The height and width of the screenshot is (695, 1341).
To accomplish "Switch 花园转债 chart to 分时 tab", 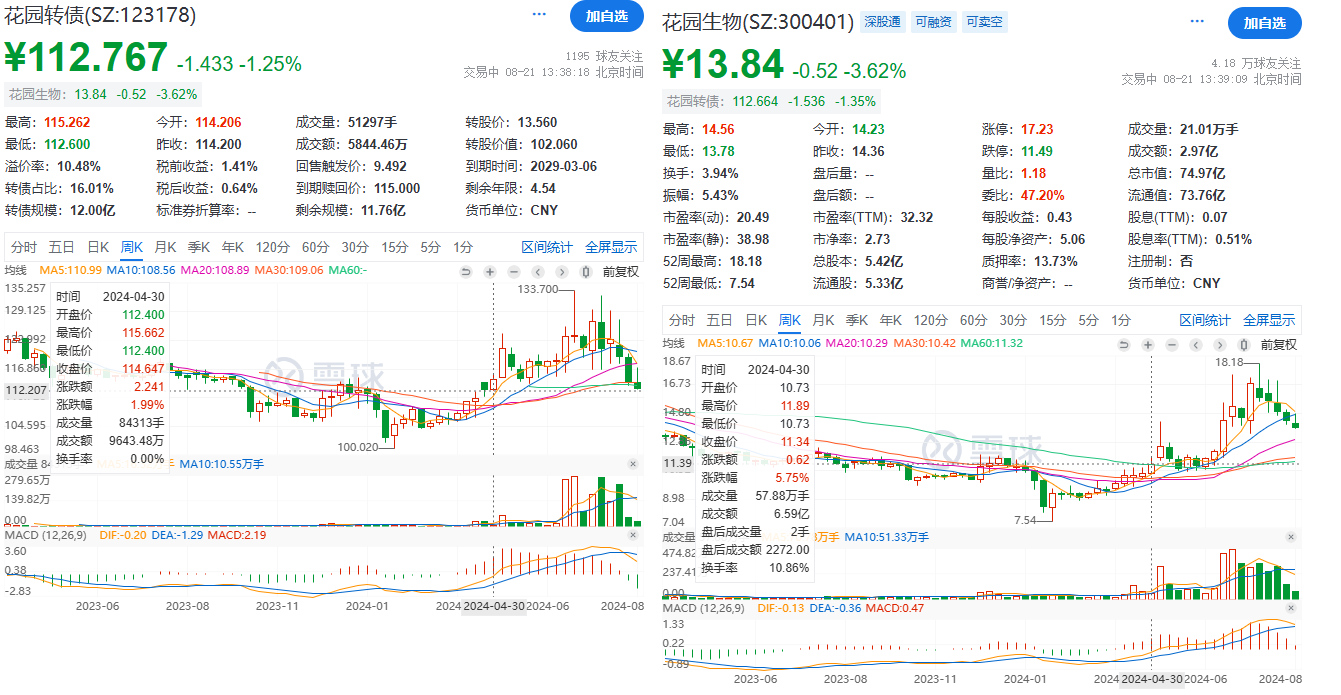I will tap(24, 247).
